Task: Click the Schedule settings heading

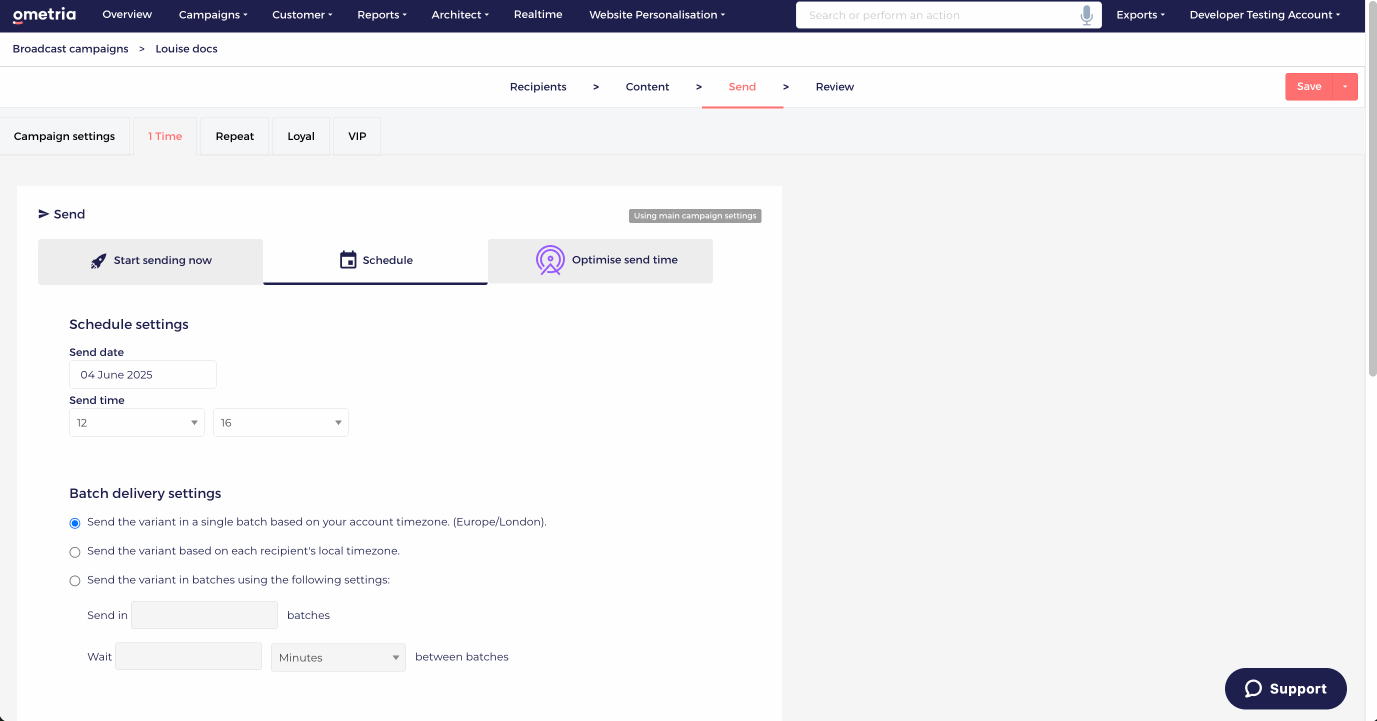Action: (129, 324)
